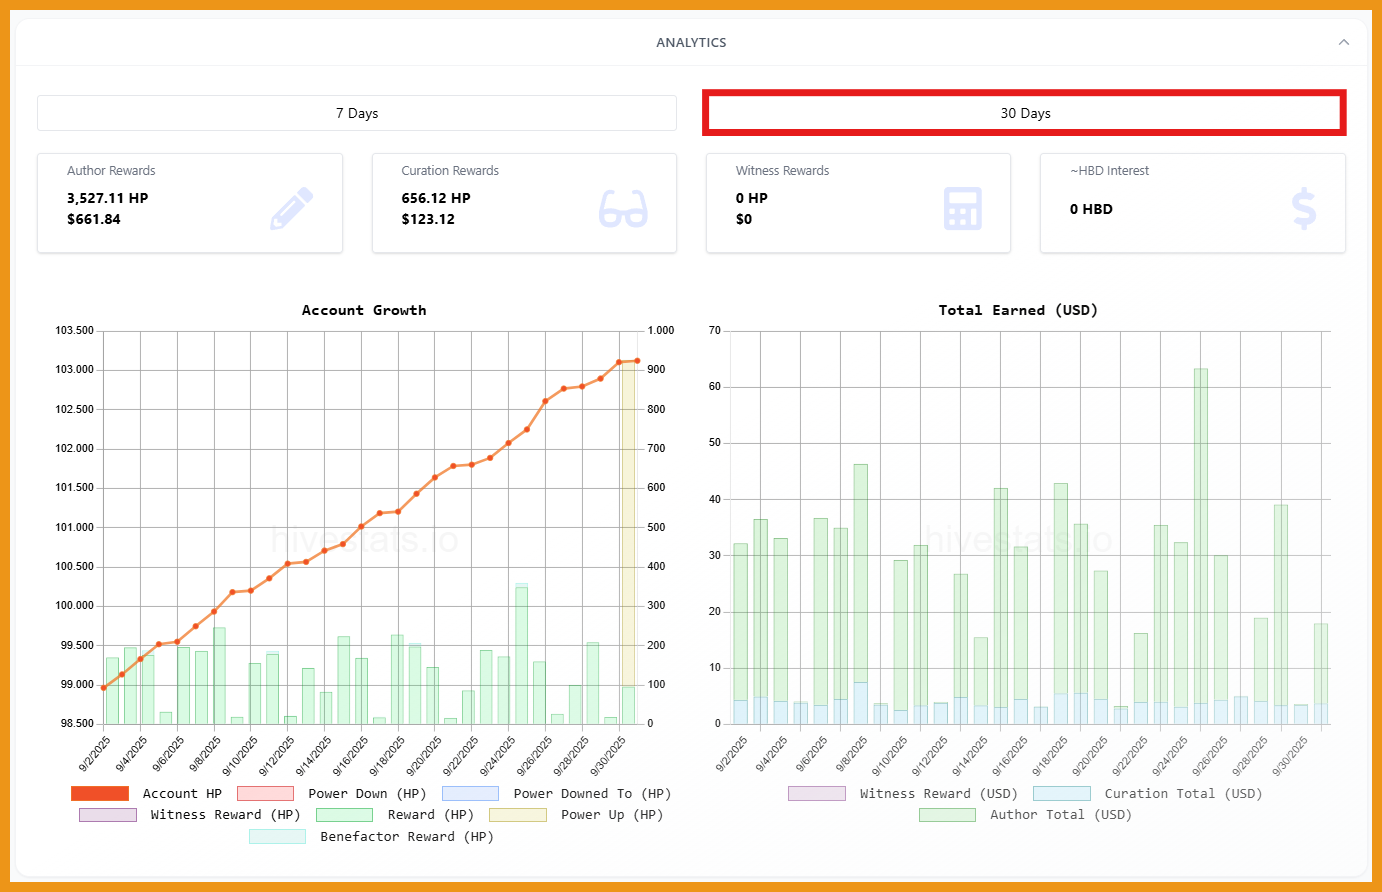Hide the Power Up (HP) series

(x=518, y=815)
